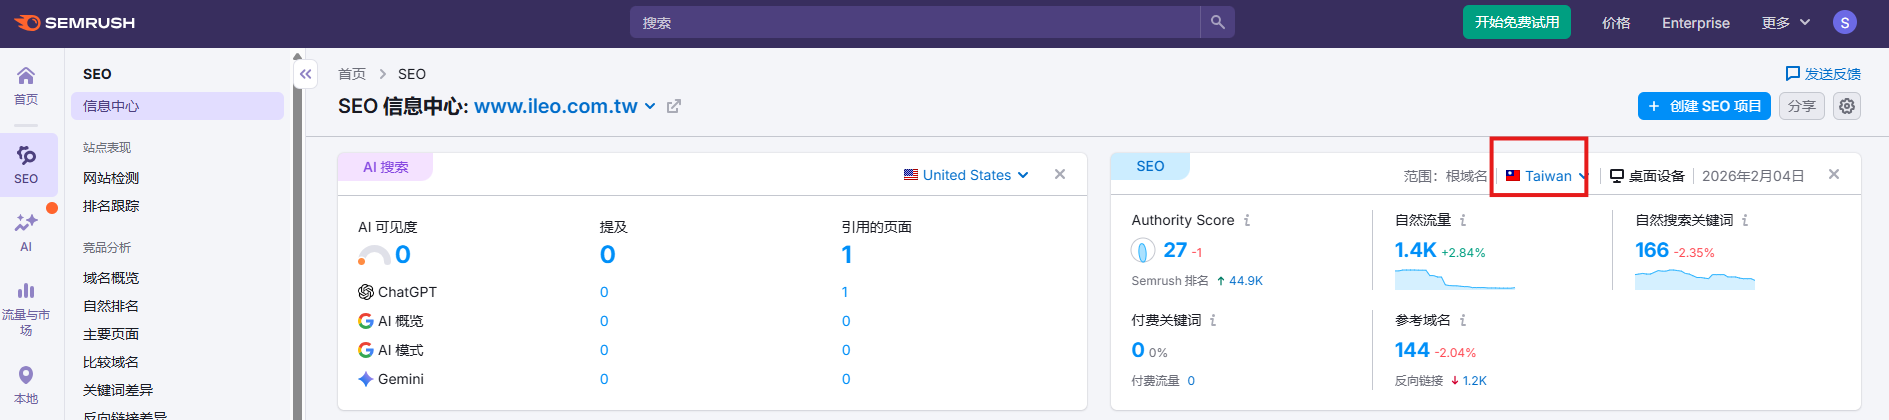Collapse the sidebar with double chevron
1889x420 pixels.
[306, 74]
